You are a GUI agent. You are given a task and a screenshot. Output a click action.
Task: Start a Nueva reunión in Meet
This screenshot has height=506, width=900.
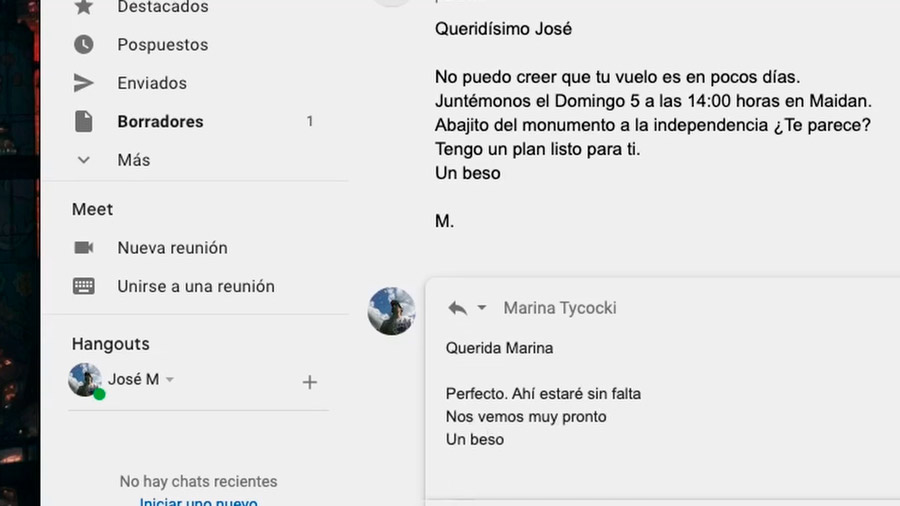click(173, 248)
